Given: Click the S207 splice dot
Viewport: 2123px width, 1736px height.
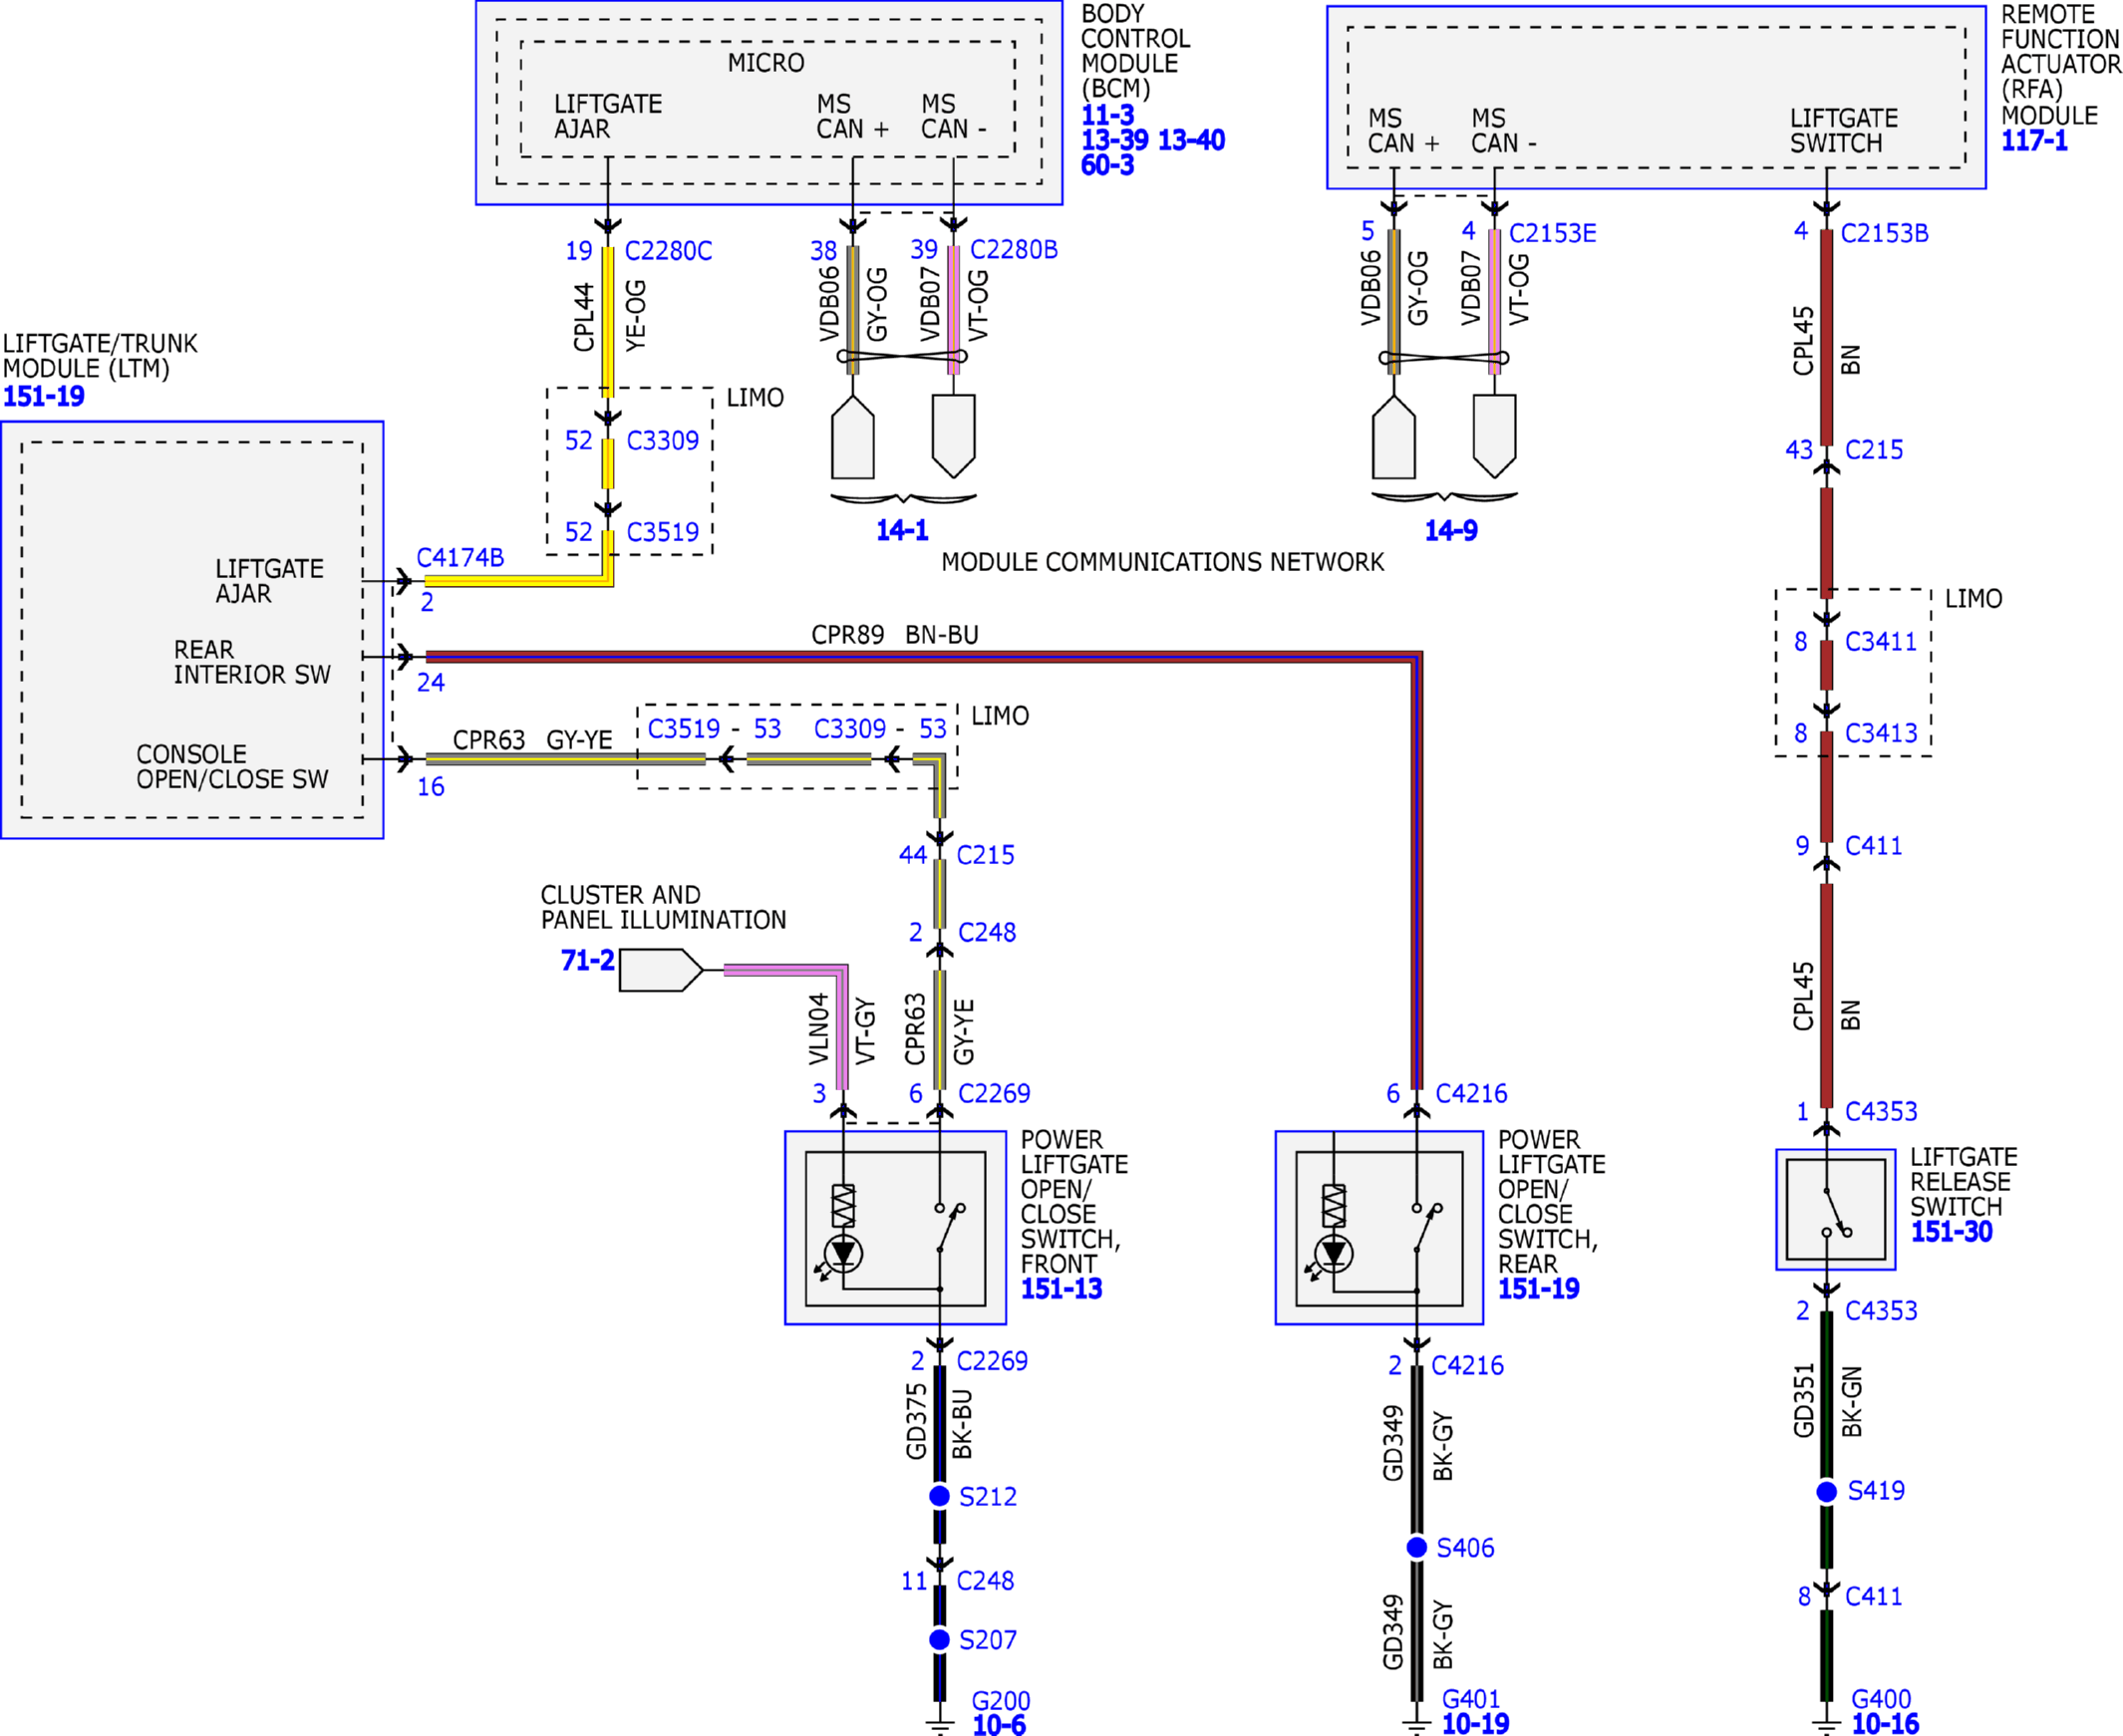Looking at the screenshot, I should [939, 1640].
